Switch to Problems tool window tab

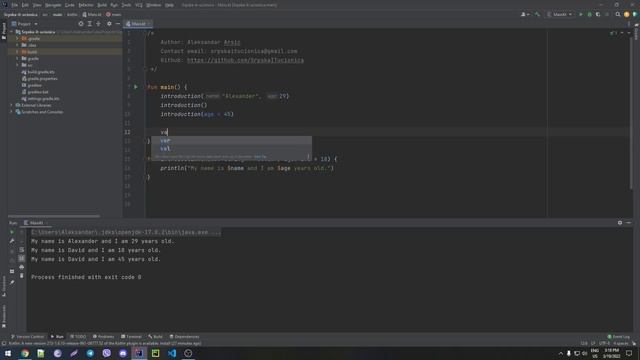(103, 337)
